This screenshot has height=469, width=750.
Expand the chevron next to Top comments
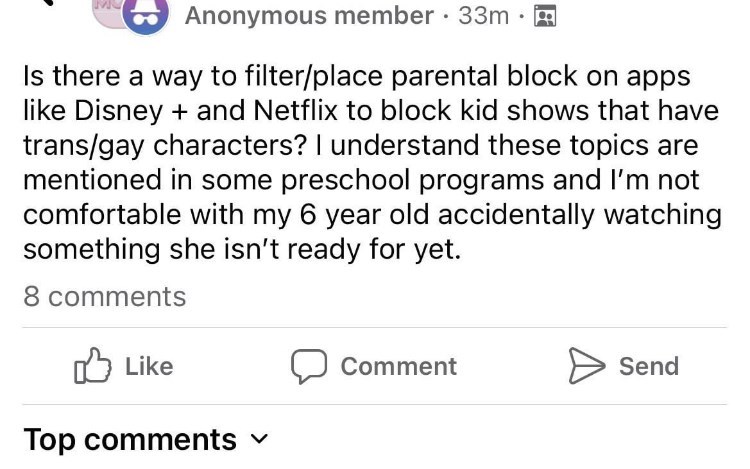pyautogui.click(x=259, y=439)
